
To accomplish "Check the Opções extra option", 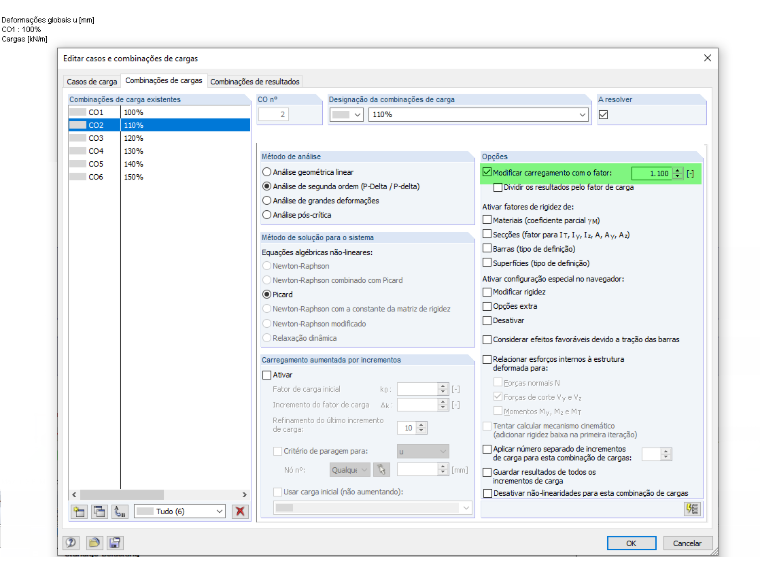I will 487,306.
